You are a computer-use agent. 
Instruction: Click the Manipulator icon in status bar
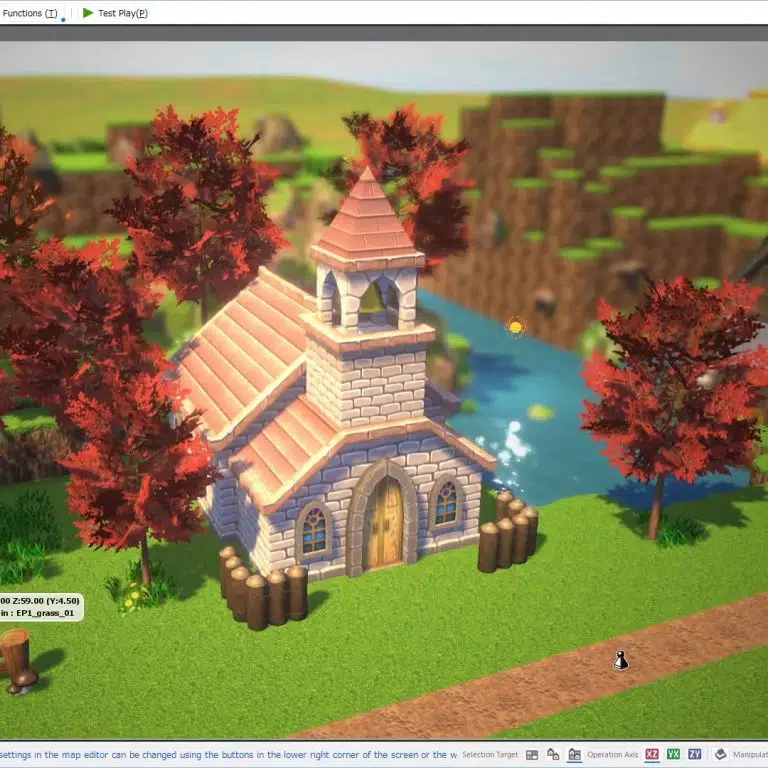(720, 754)
